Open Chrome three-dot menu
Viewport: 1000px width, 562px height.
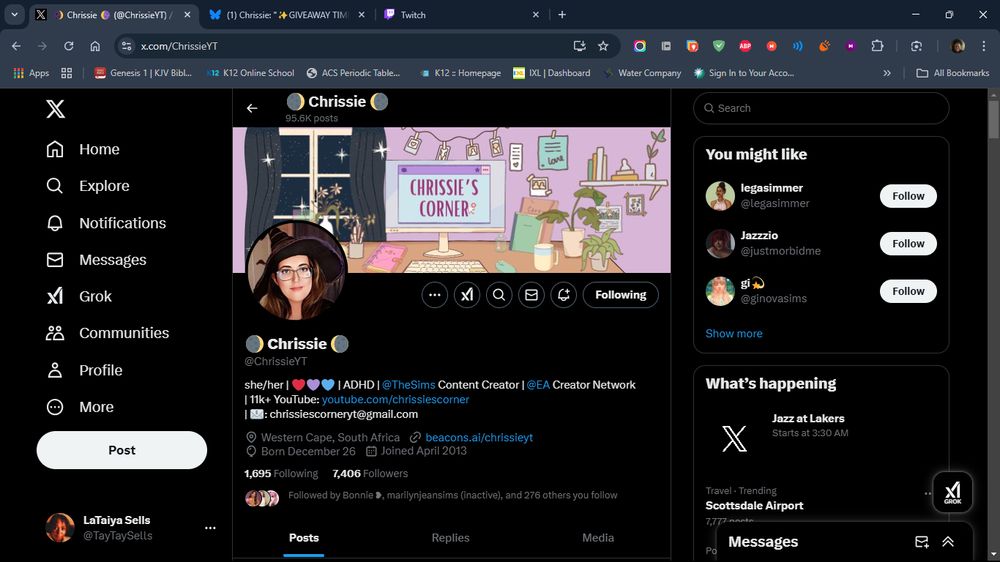(x=984, y=46)
